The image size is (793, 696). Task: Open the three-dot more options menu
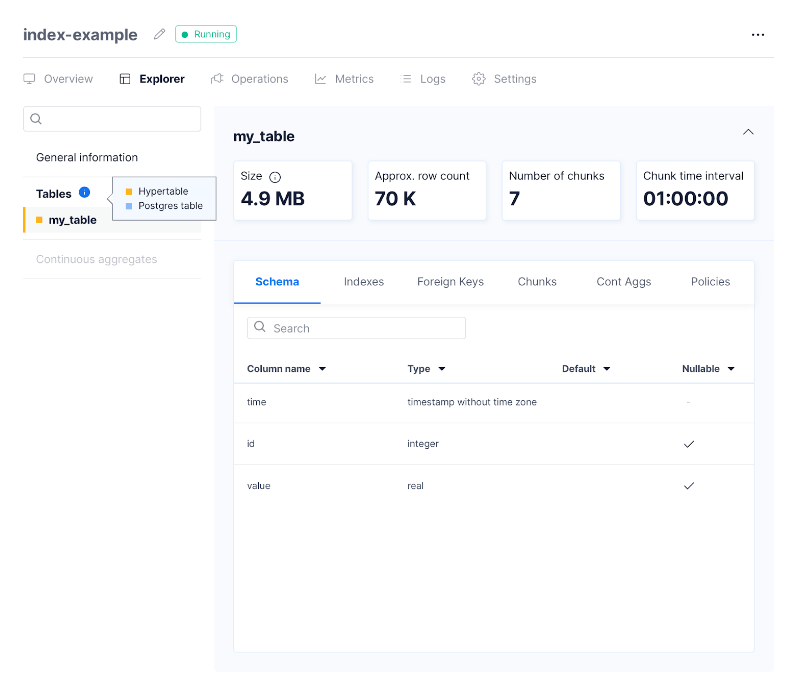click(758, 35)
